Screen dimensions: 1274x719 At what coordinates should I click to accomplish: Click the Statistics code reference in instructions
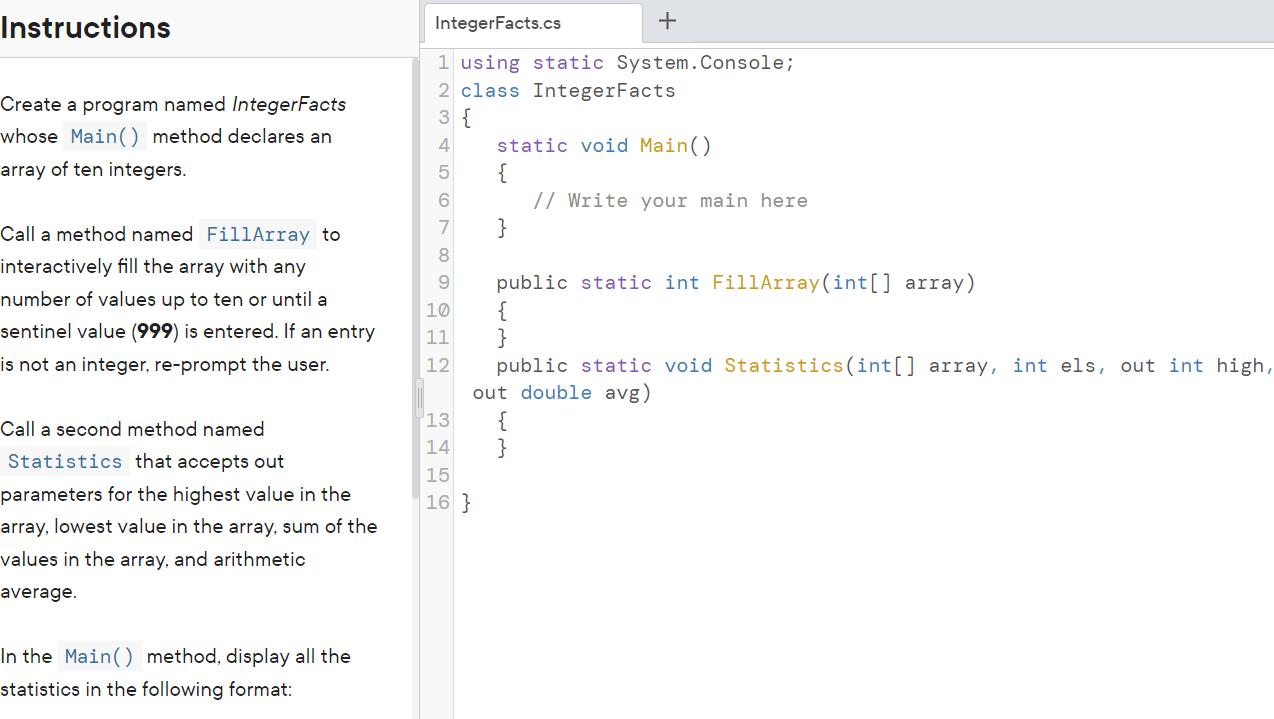64,461
